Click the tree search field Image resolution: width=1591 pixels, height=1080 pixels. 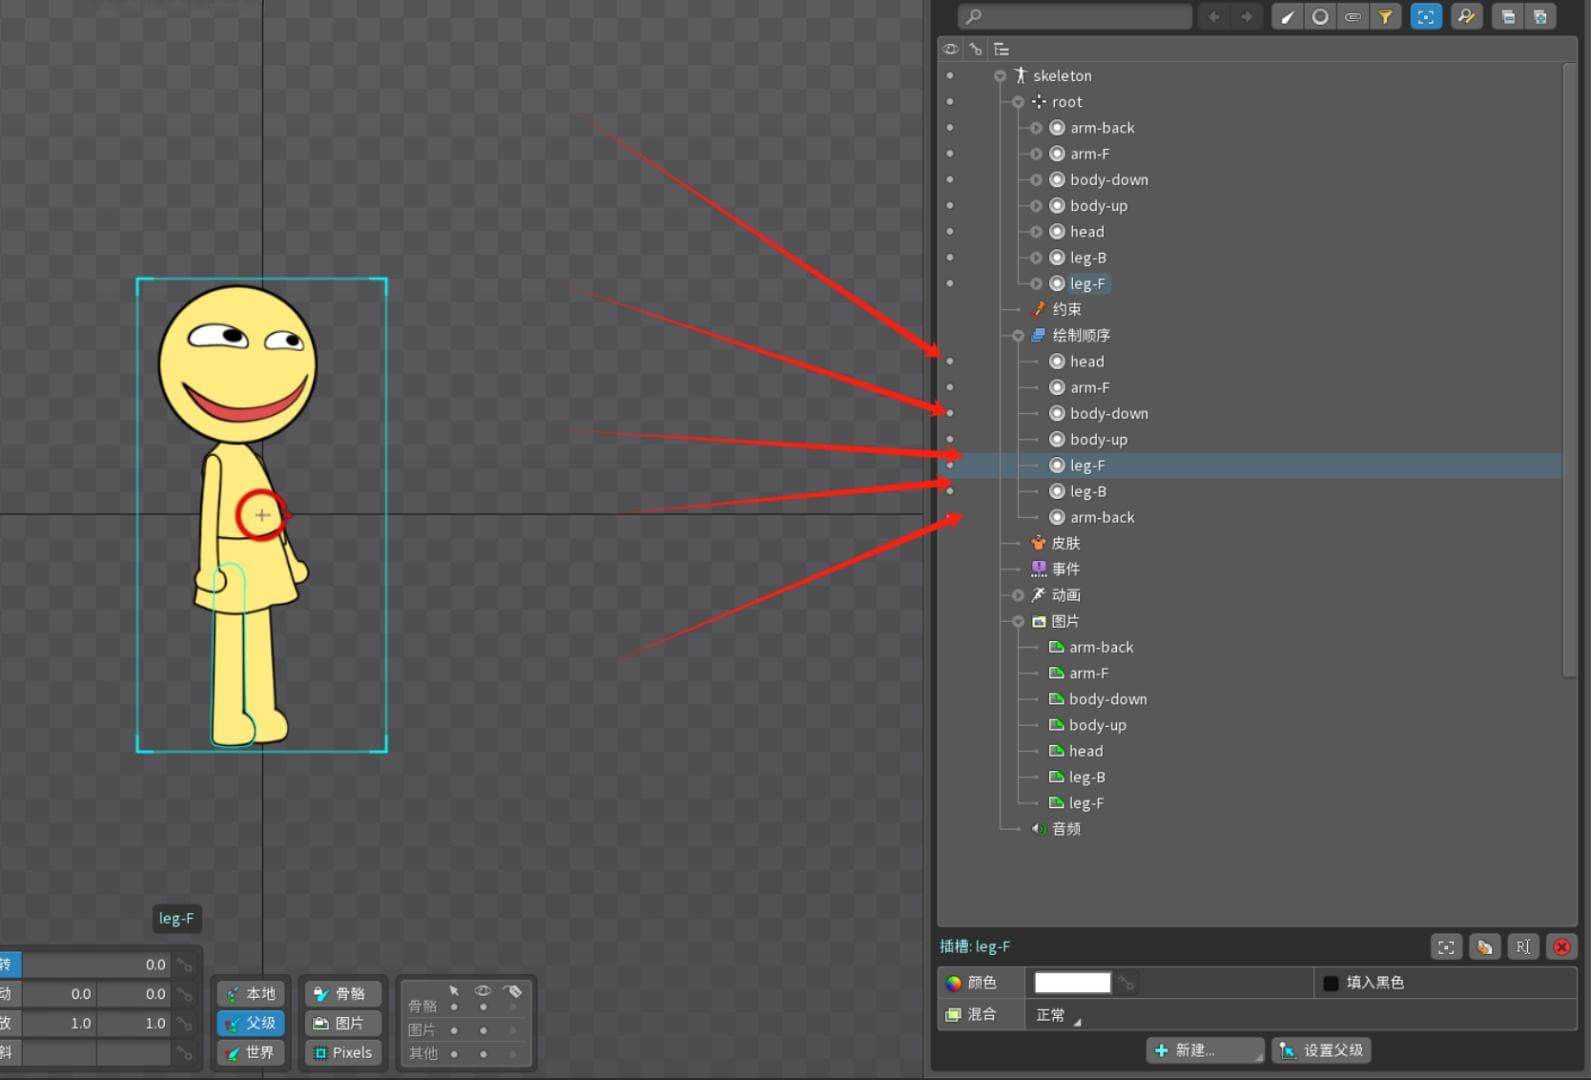coord(1075,17)
